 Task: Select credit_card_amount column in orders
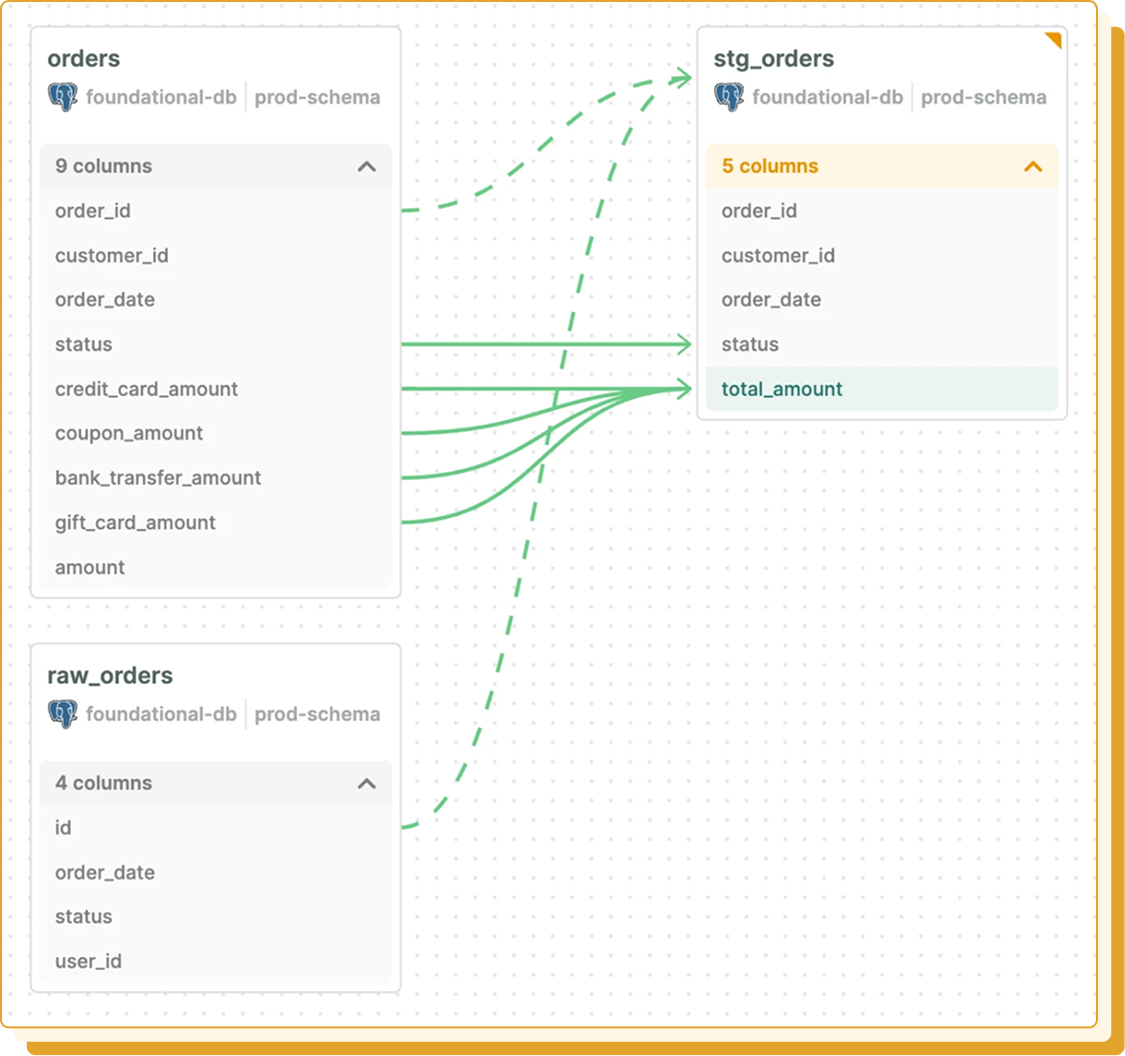pos(216,389)
